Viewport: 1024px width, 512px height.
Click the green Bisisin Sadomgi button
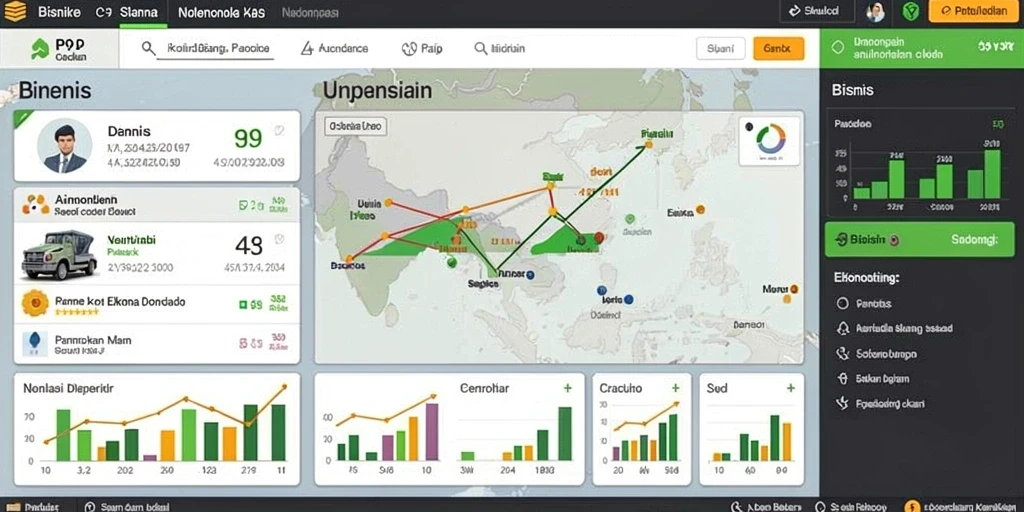point(920,239)
